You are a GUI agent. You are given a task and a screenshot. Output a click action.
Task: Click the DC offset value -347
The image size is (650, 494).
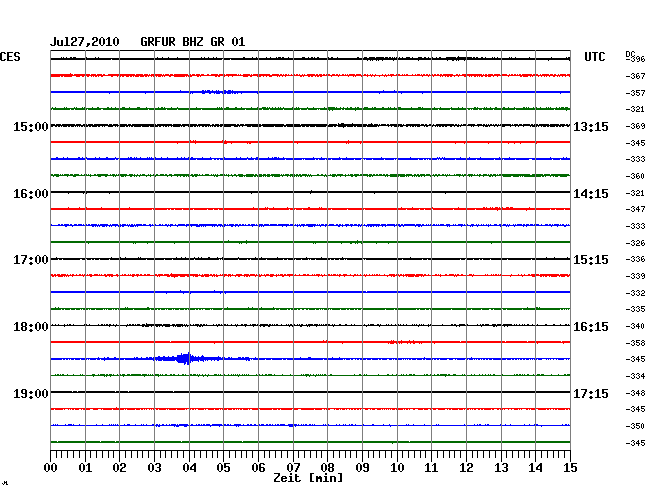click(635, 209)
